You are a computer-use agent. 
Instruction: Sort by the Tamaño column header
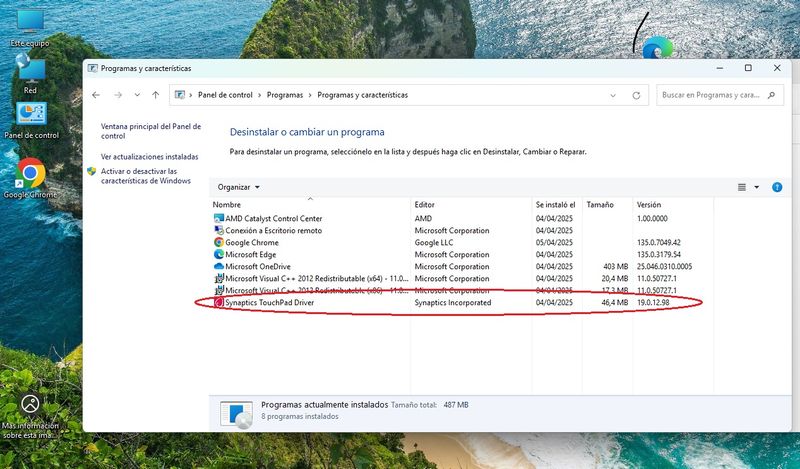[x=600, y=205]
